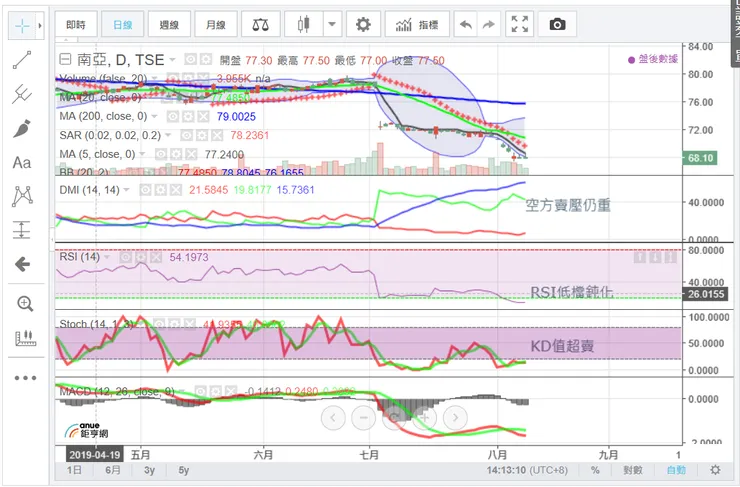Open SAR indicator settings

pyautogui.click(x=202, y=135)
